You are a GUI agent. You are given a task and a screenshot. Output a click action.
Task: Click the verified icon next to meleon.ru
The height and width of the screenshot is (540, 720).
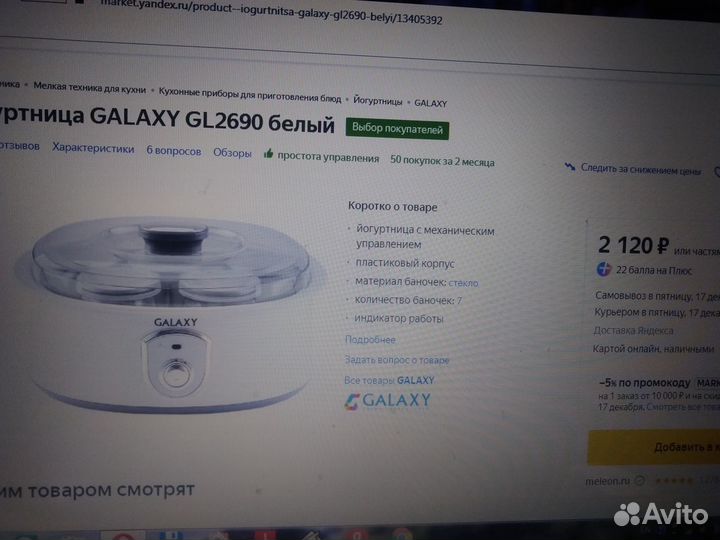pos(640,481)
